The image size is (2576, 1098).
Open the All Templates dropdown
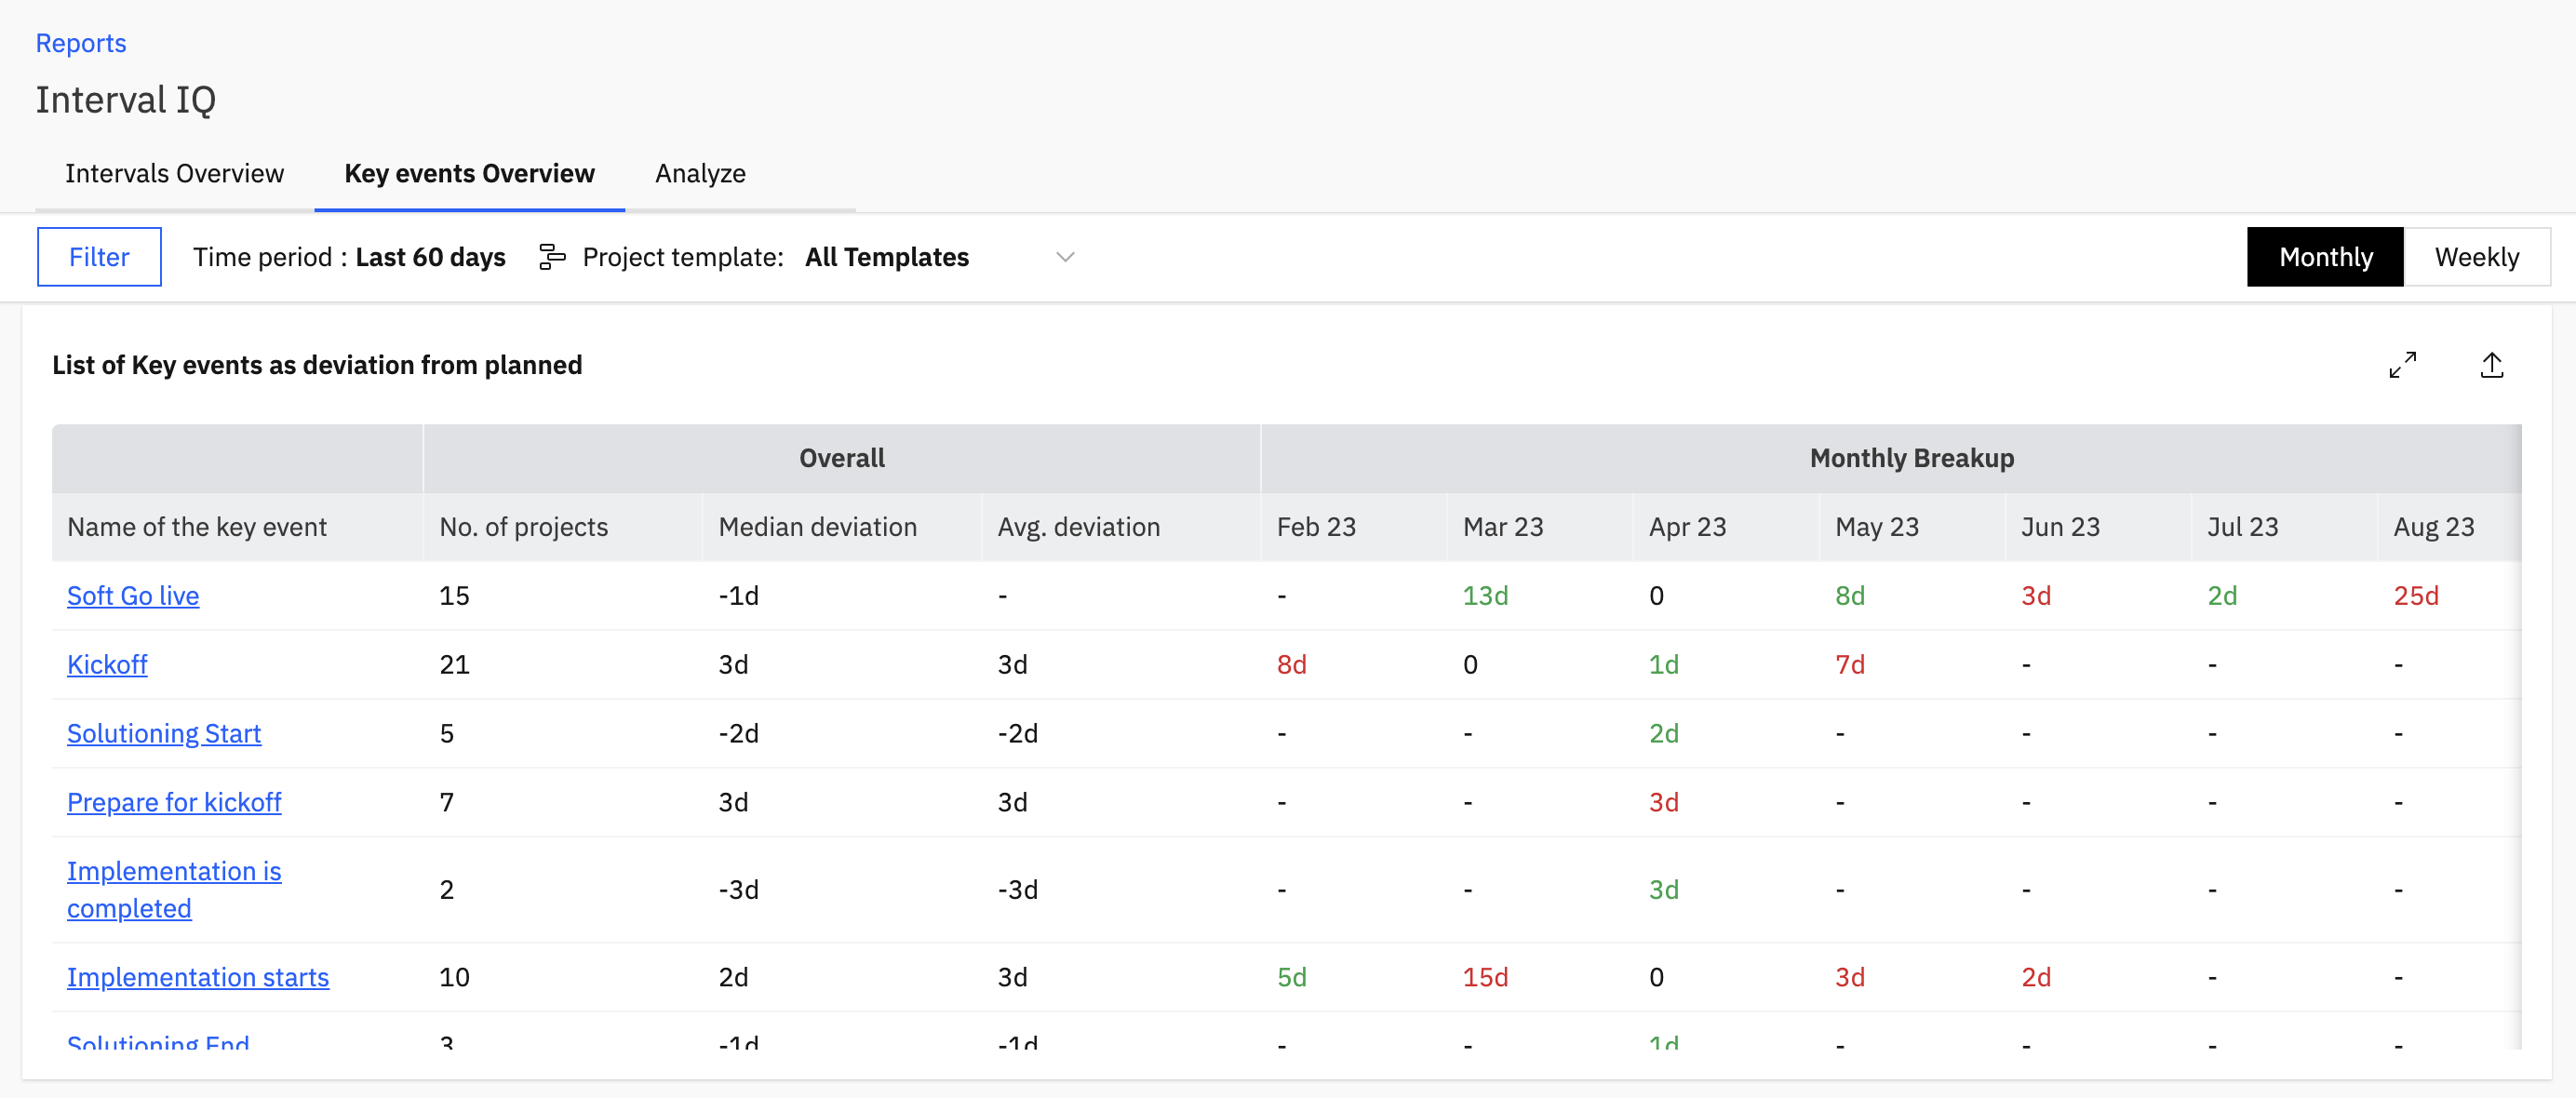886,257
